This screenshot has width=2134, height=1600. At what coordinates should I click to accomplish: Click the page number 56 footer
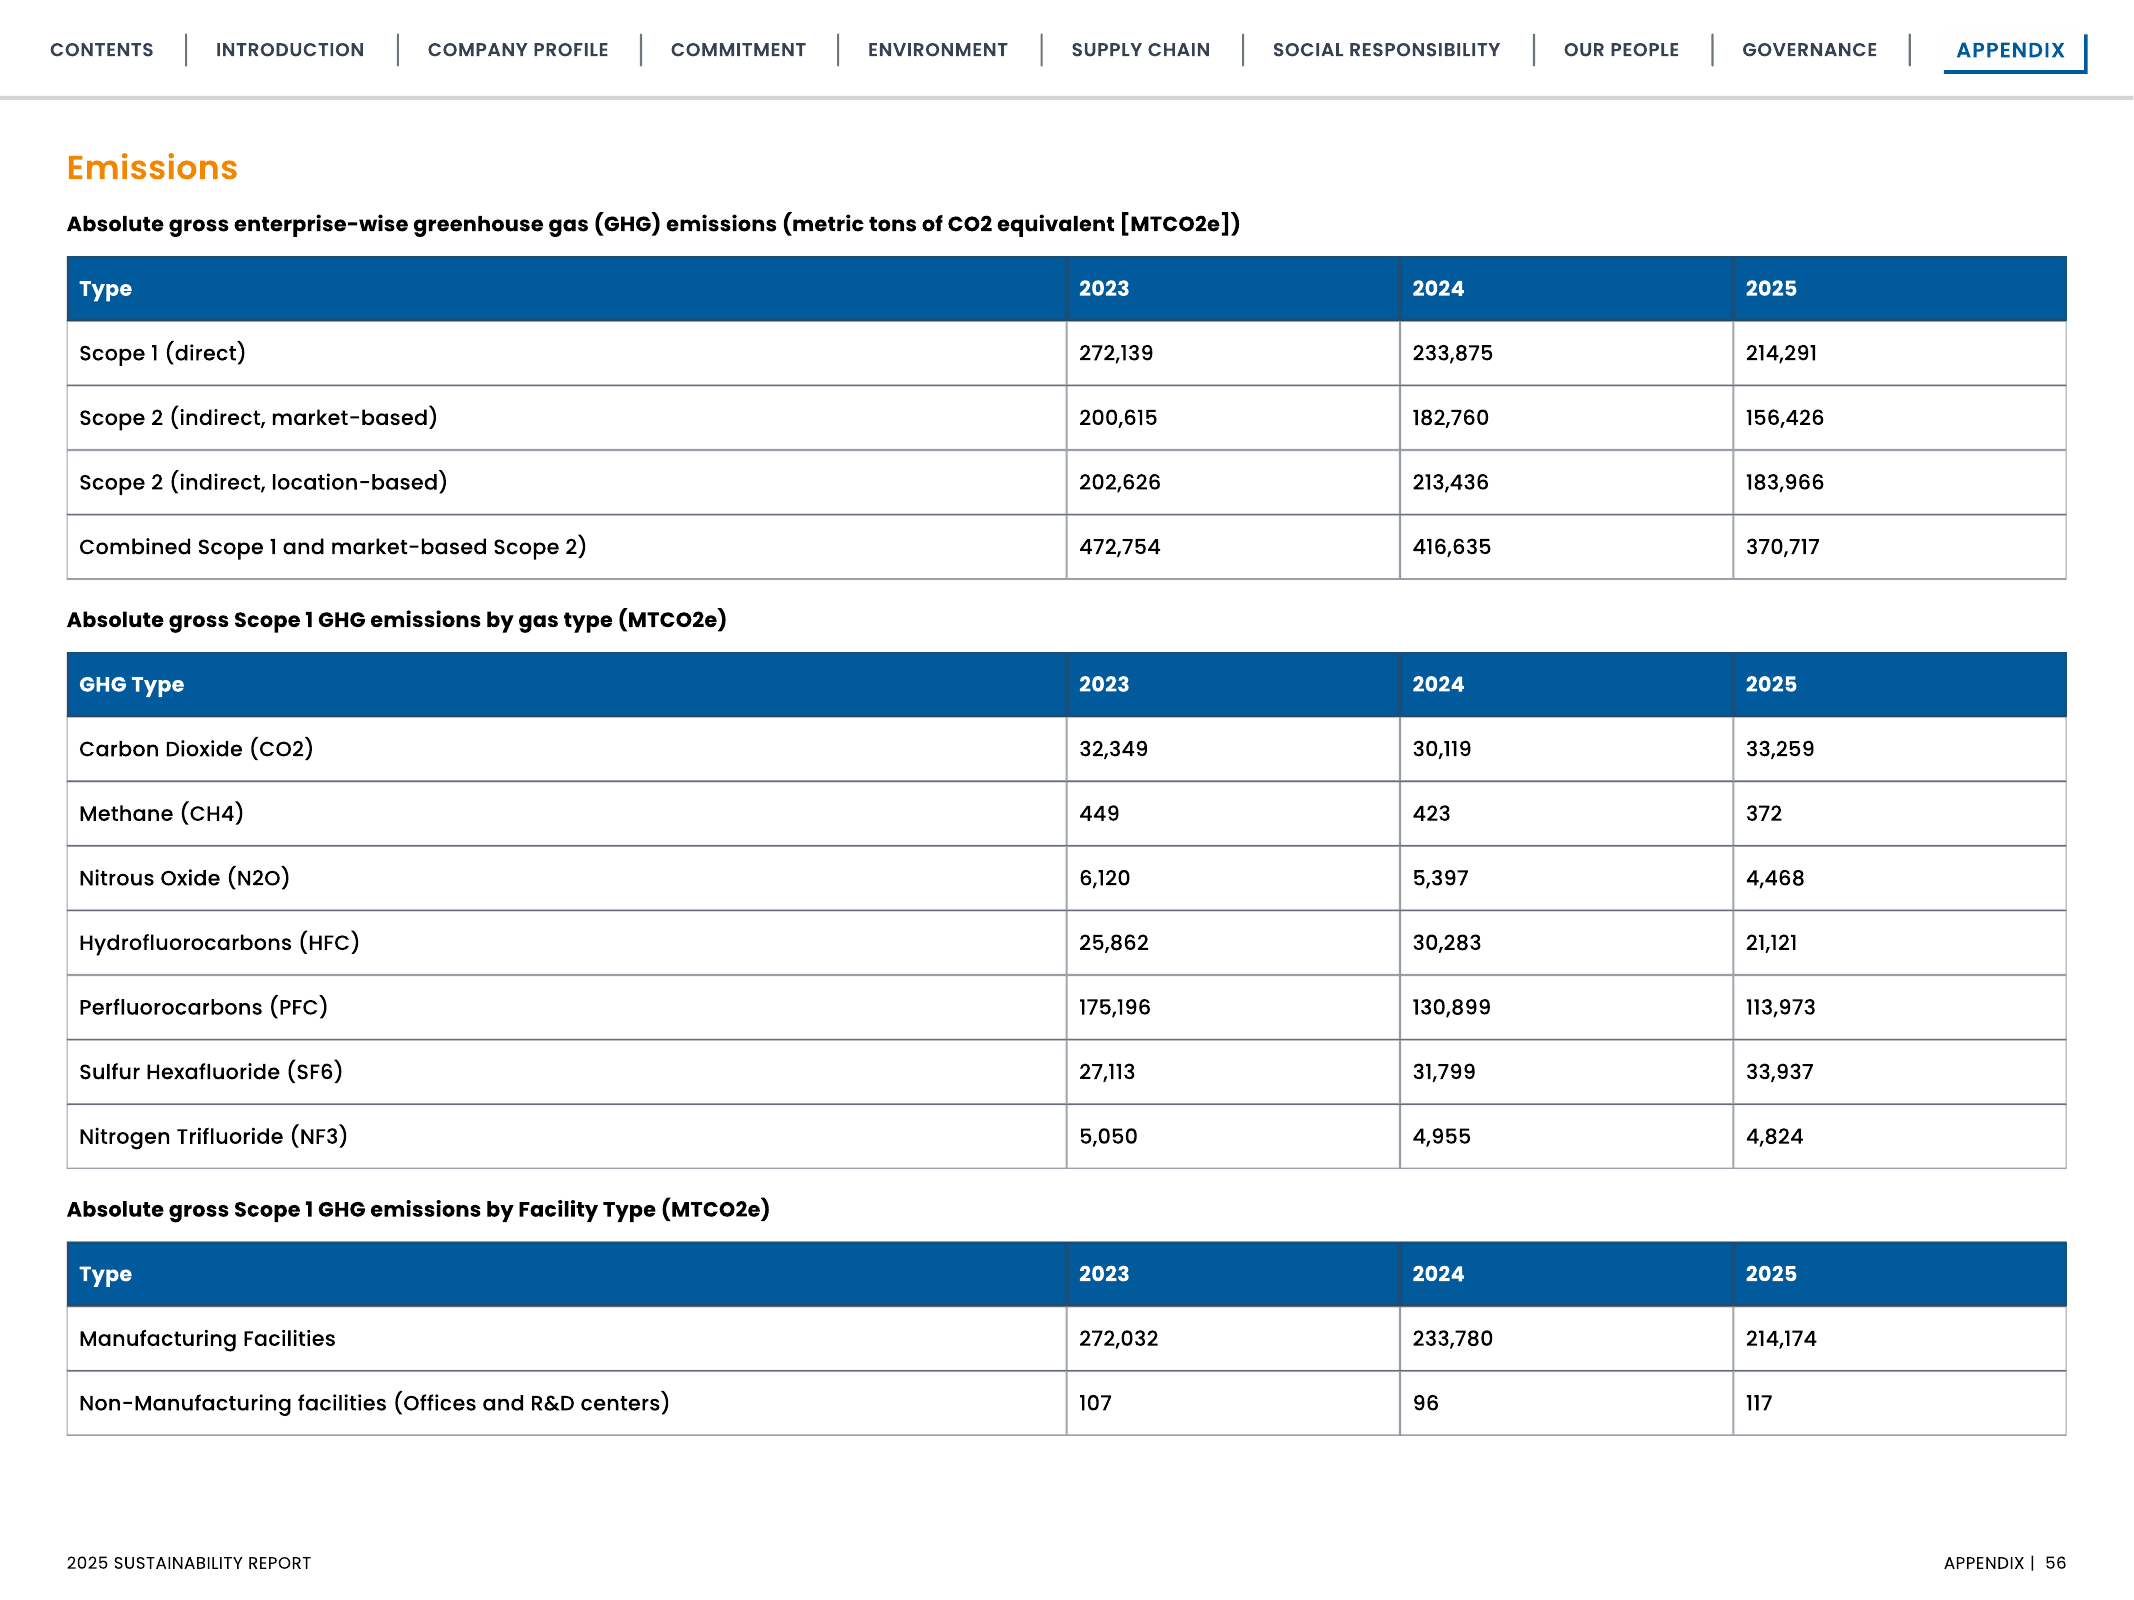point(2055,1563)
